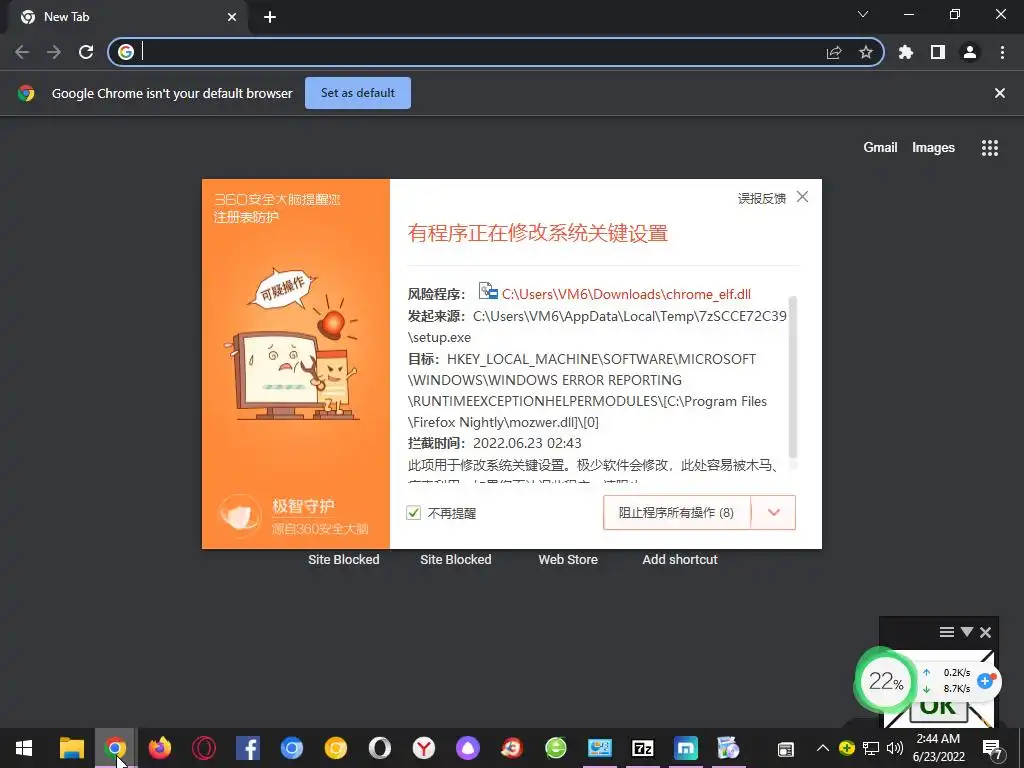Click 阻止程序所有操作 block button
Screen dimensions: 1024x768
point(677,513)
